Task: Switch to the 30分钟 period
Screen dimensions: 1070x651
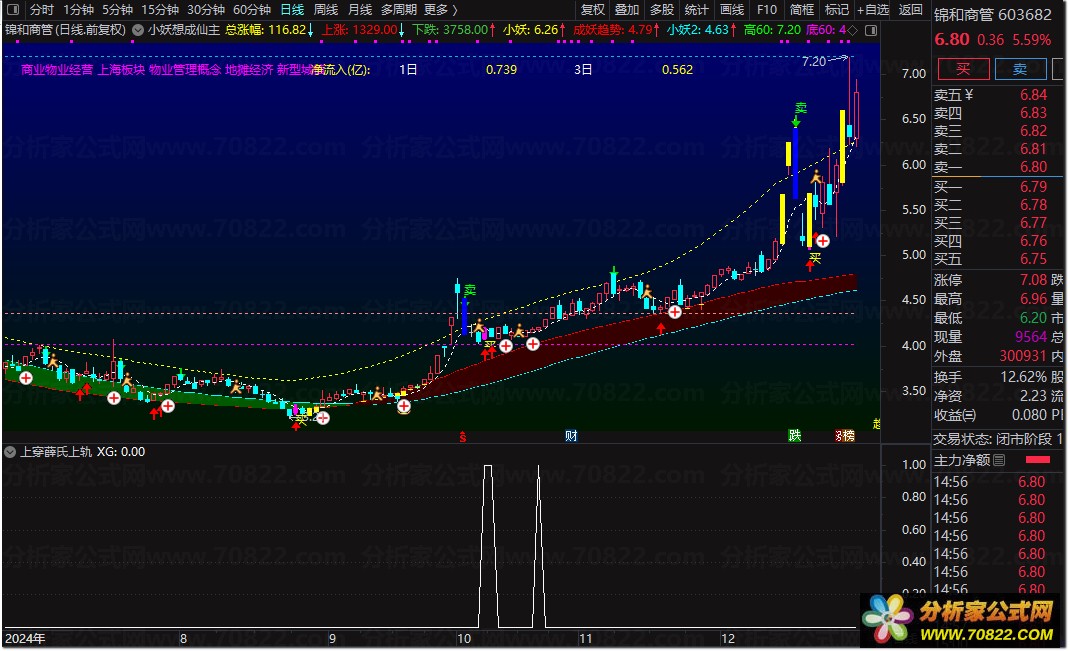Action: (x=206, y=10)
